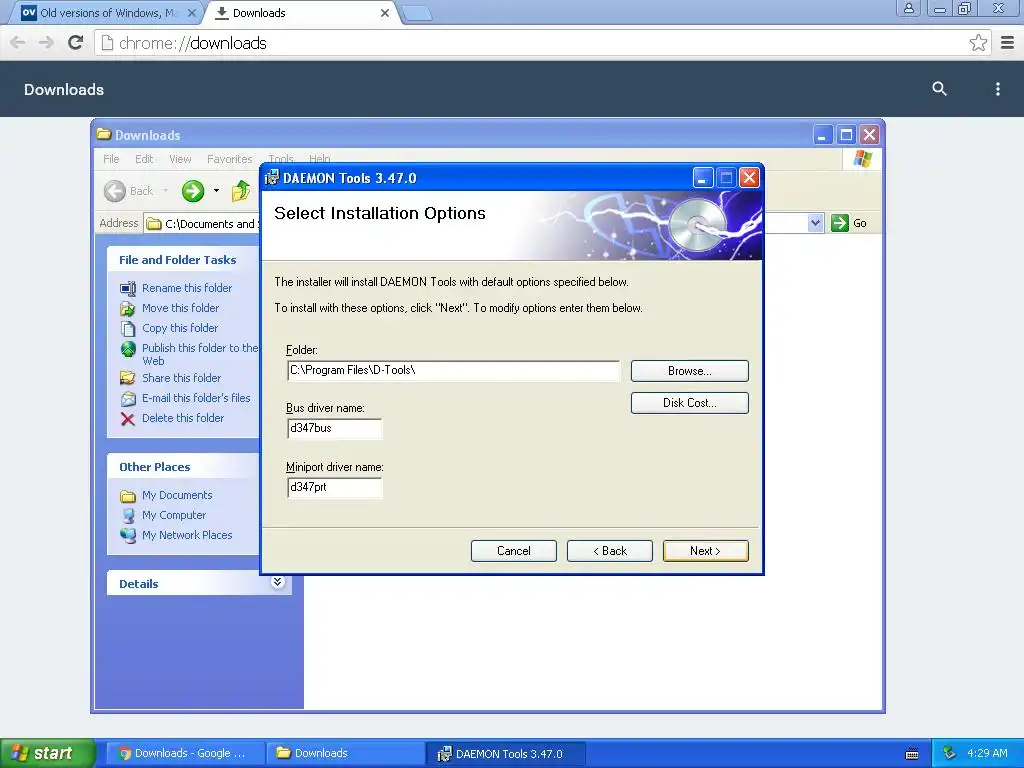
Task: Maximize the Downloads Explorer window
Action: tap(846, 135)
